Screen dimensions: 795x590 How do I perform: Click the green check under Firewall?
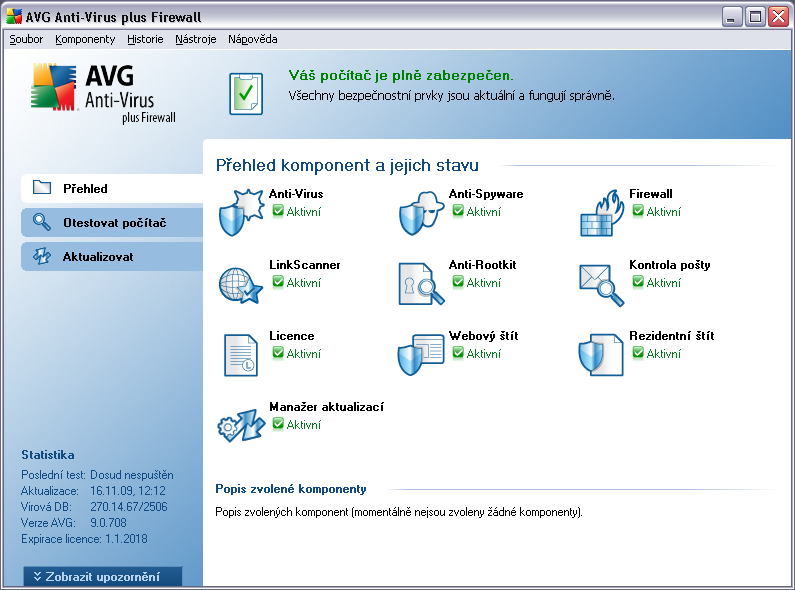638,210
